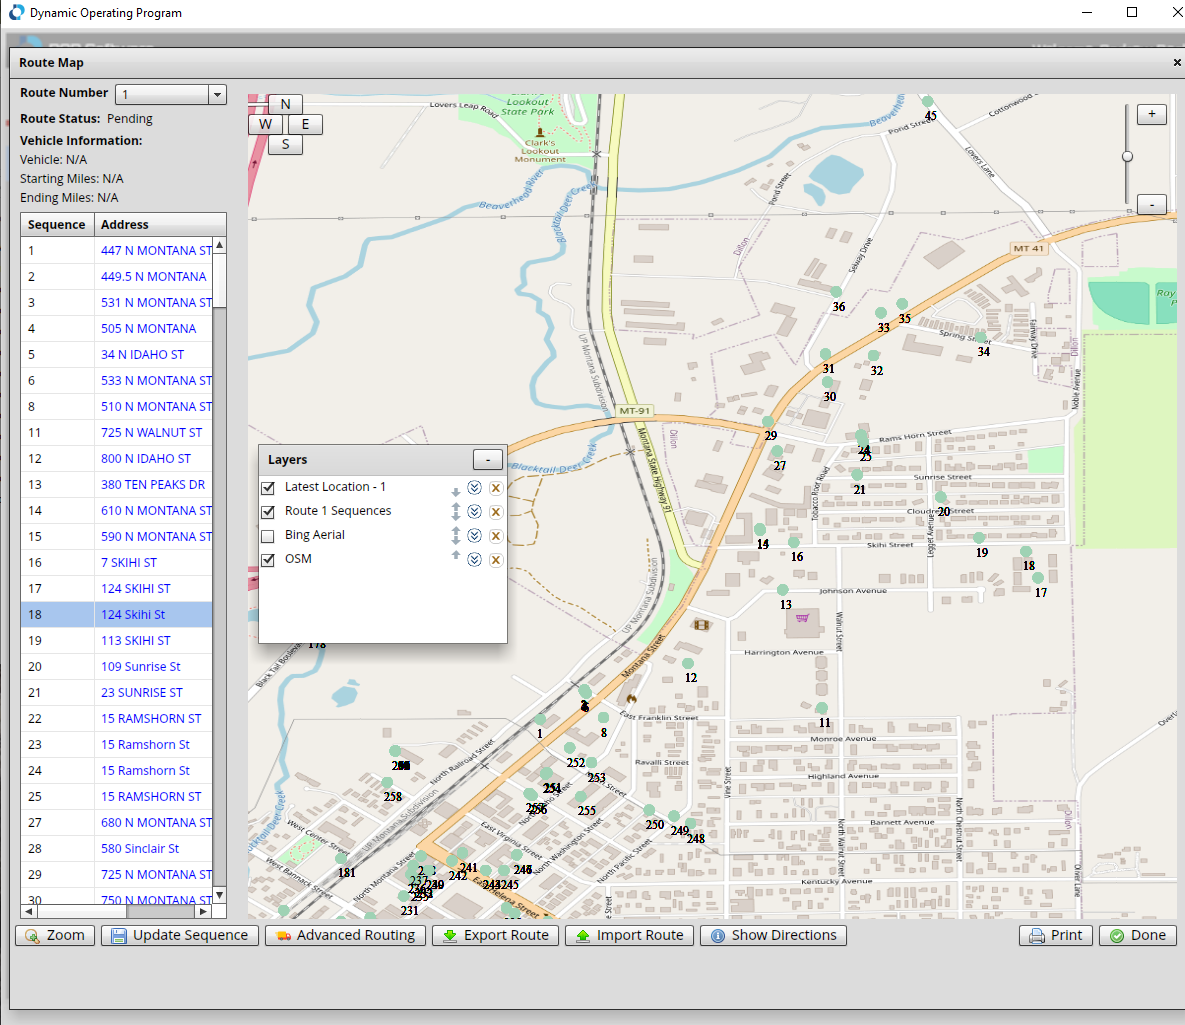Zoom out the map with minus button
Image resolution: width=1185 pixels, height=1025 pixels.
coord(1151,204)
